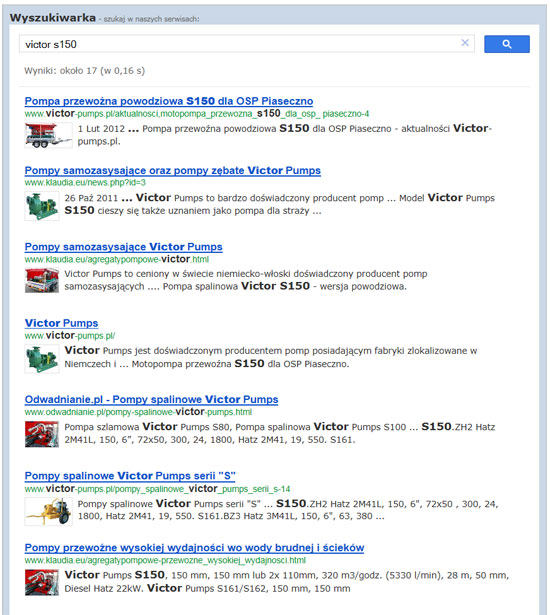
Task: Click green pump thumbnail beside 26 Paź 2011
Action: [42, 206]
